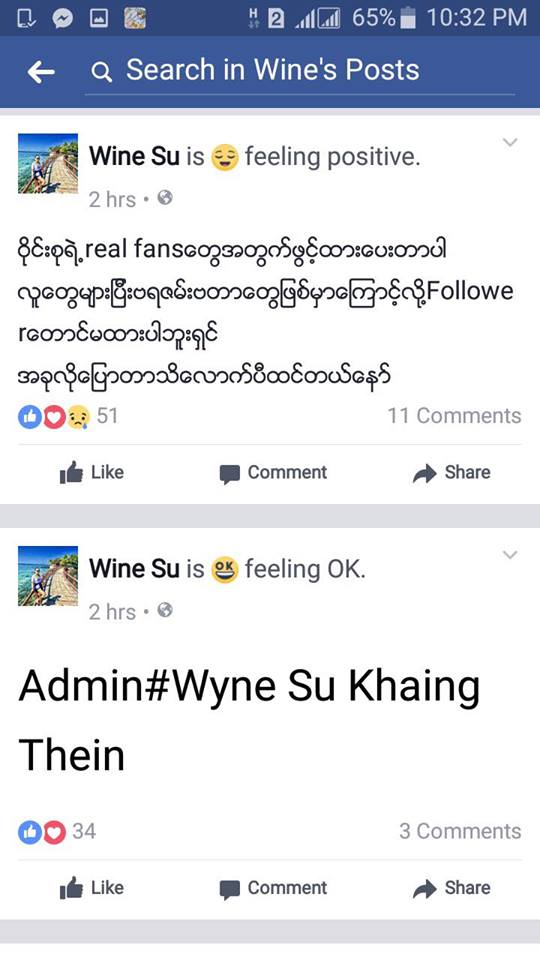
Task: Comment on the feeling positive post
Action: coord(273,473)
